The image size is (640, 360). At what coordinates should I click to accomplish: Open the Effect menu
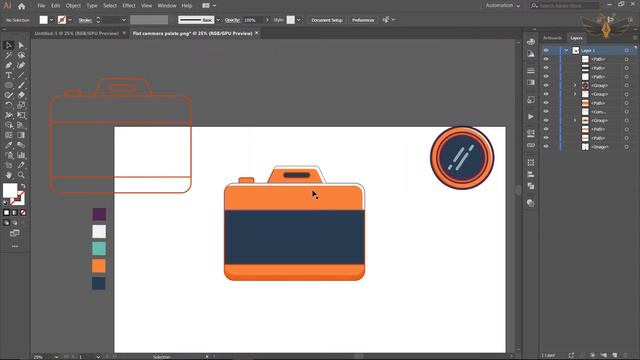point(129,6)
